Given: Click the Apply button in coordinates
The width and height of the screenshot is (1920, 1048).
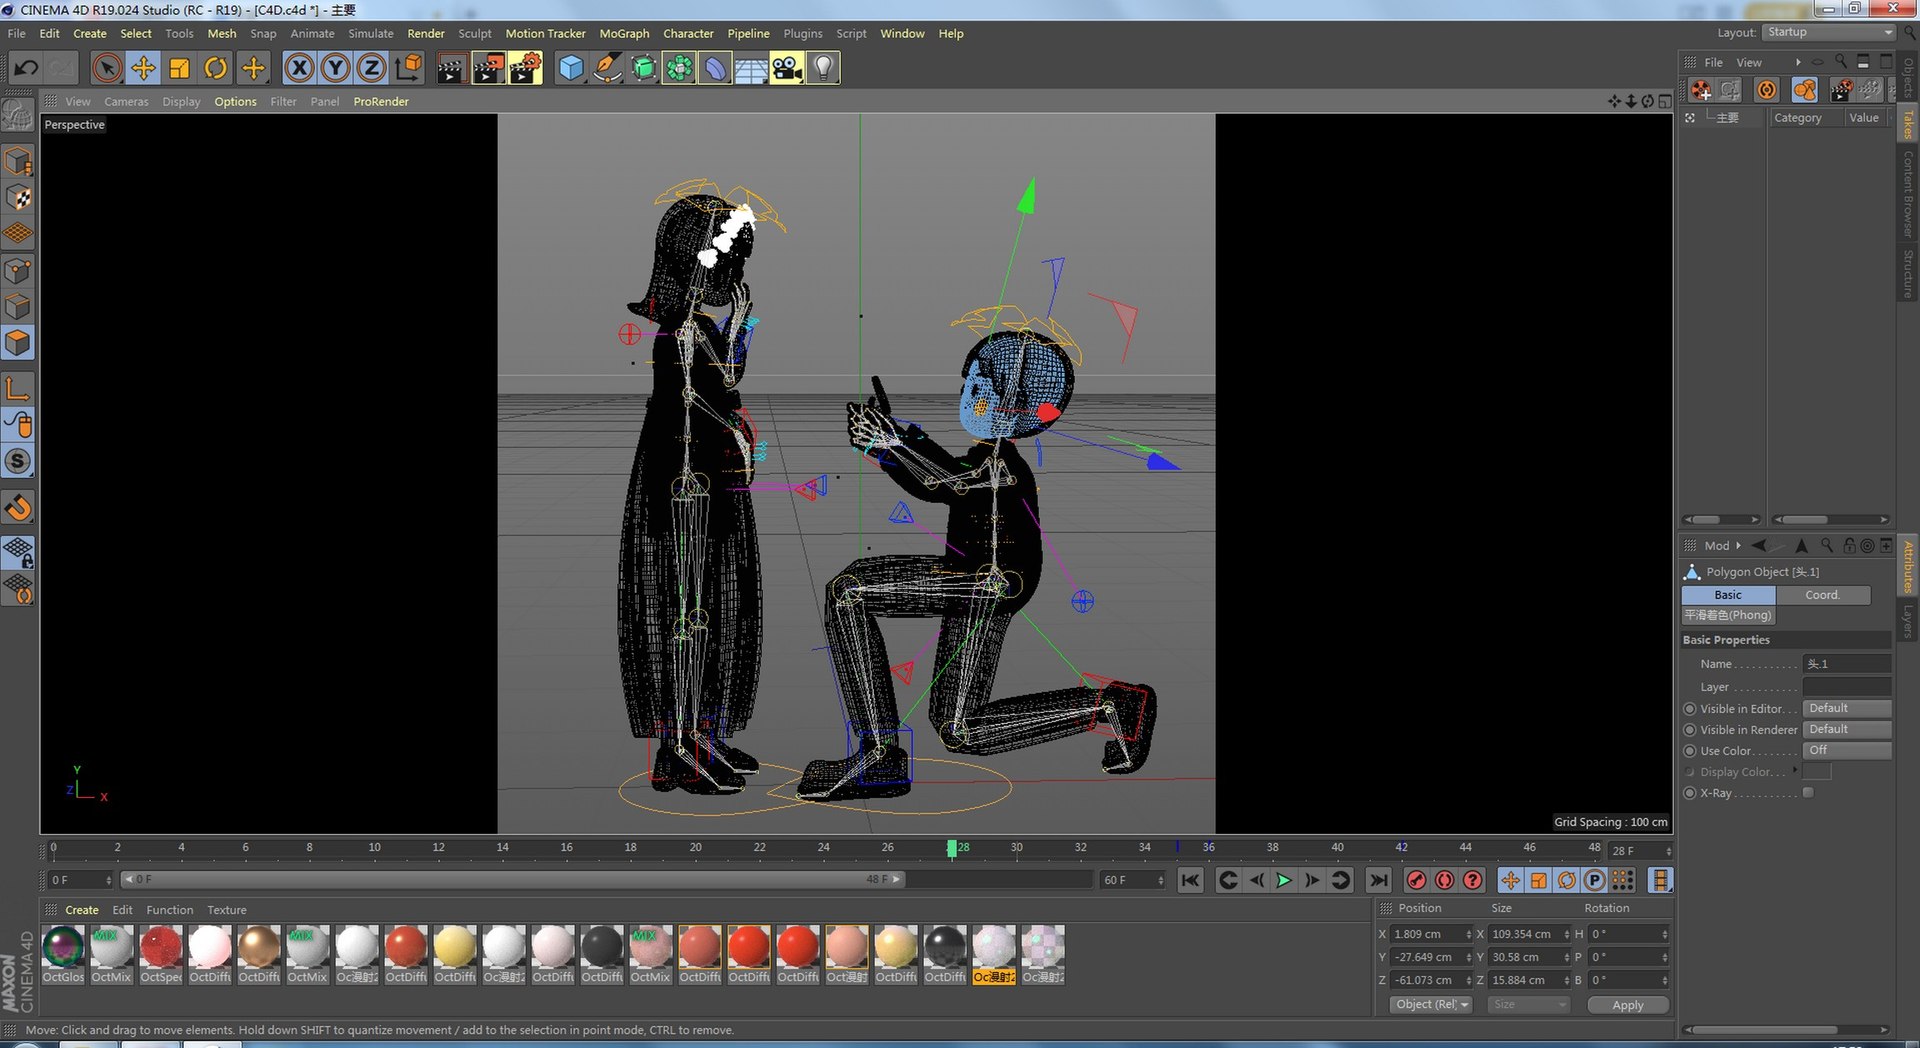Looking at the screenshot, I should 1627,1005.
